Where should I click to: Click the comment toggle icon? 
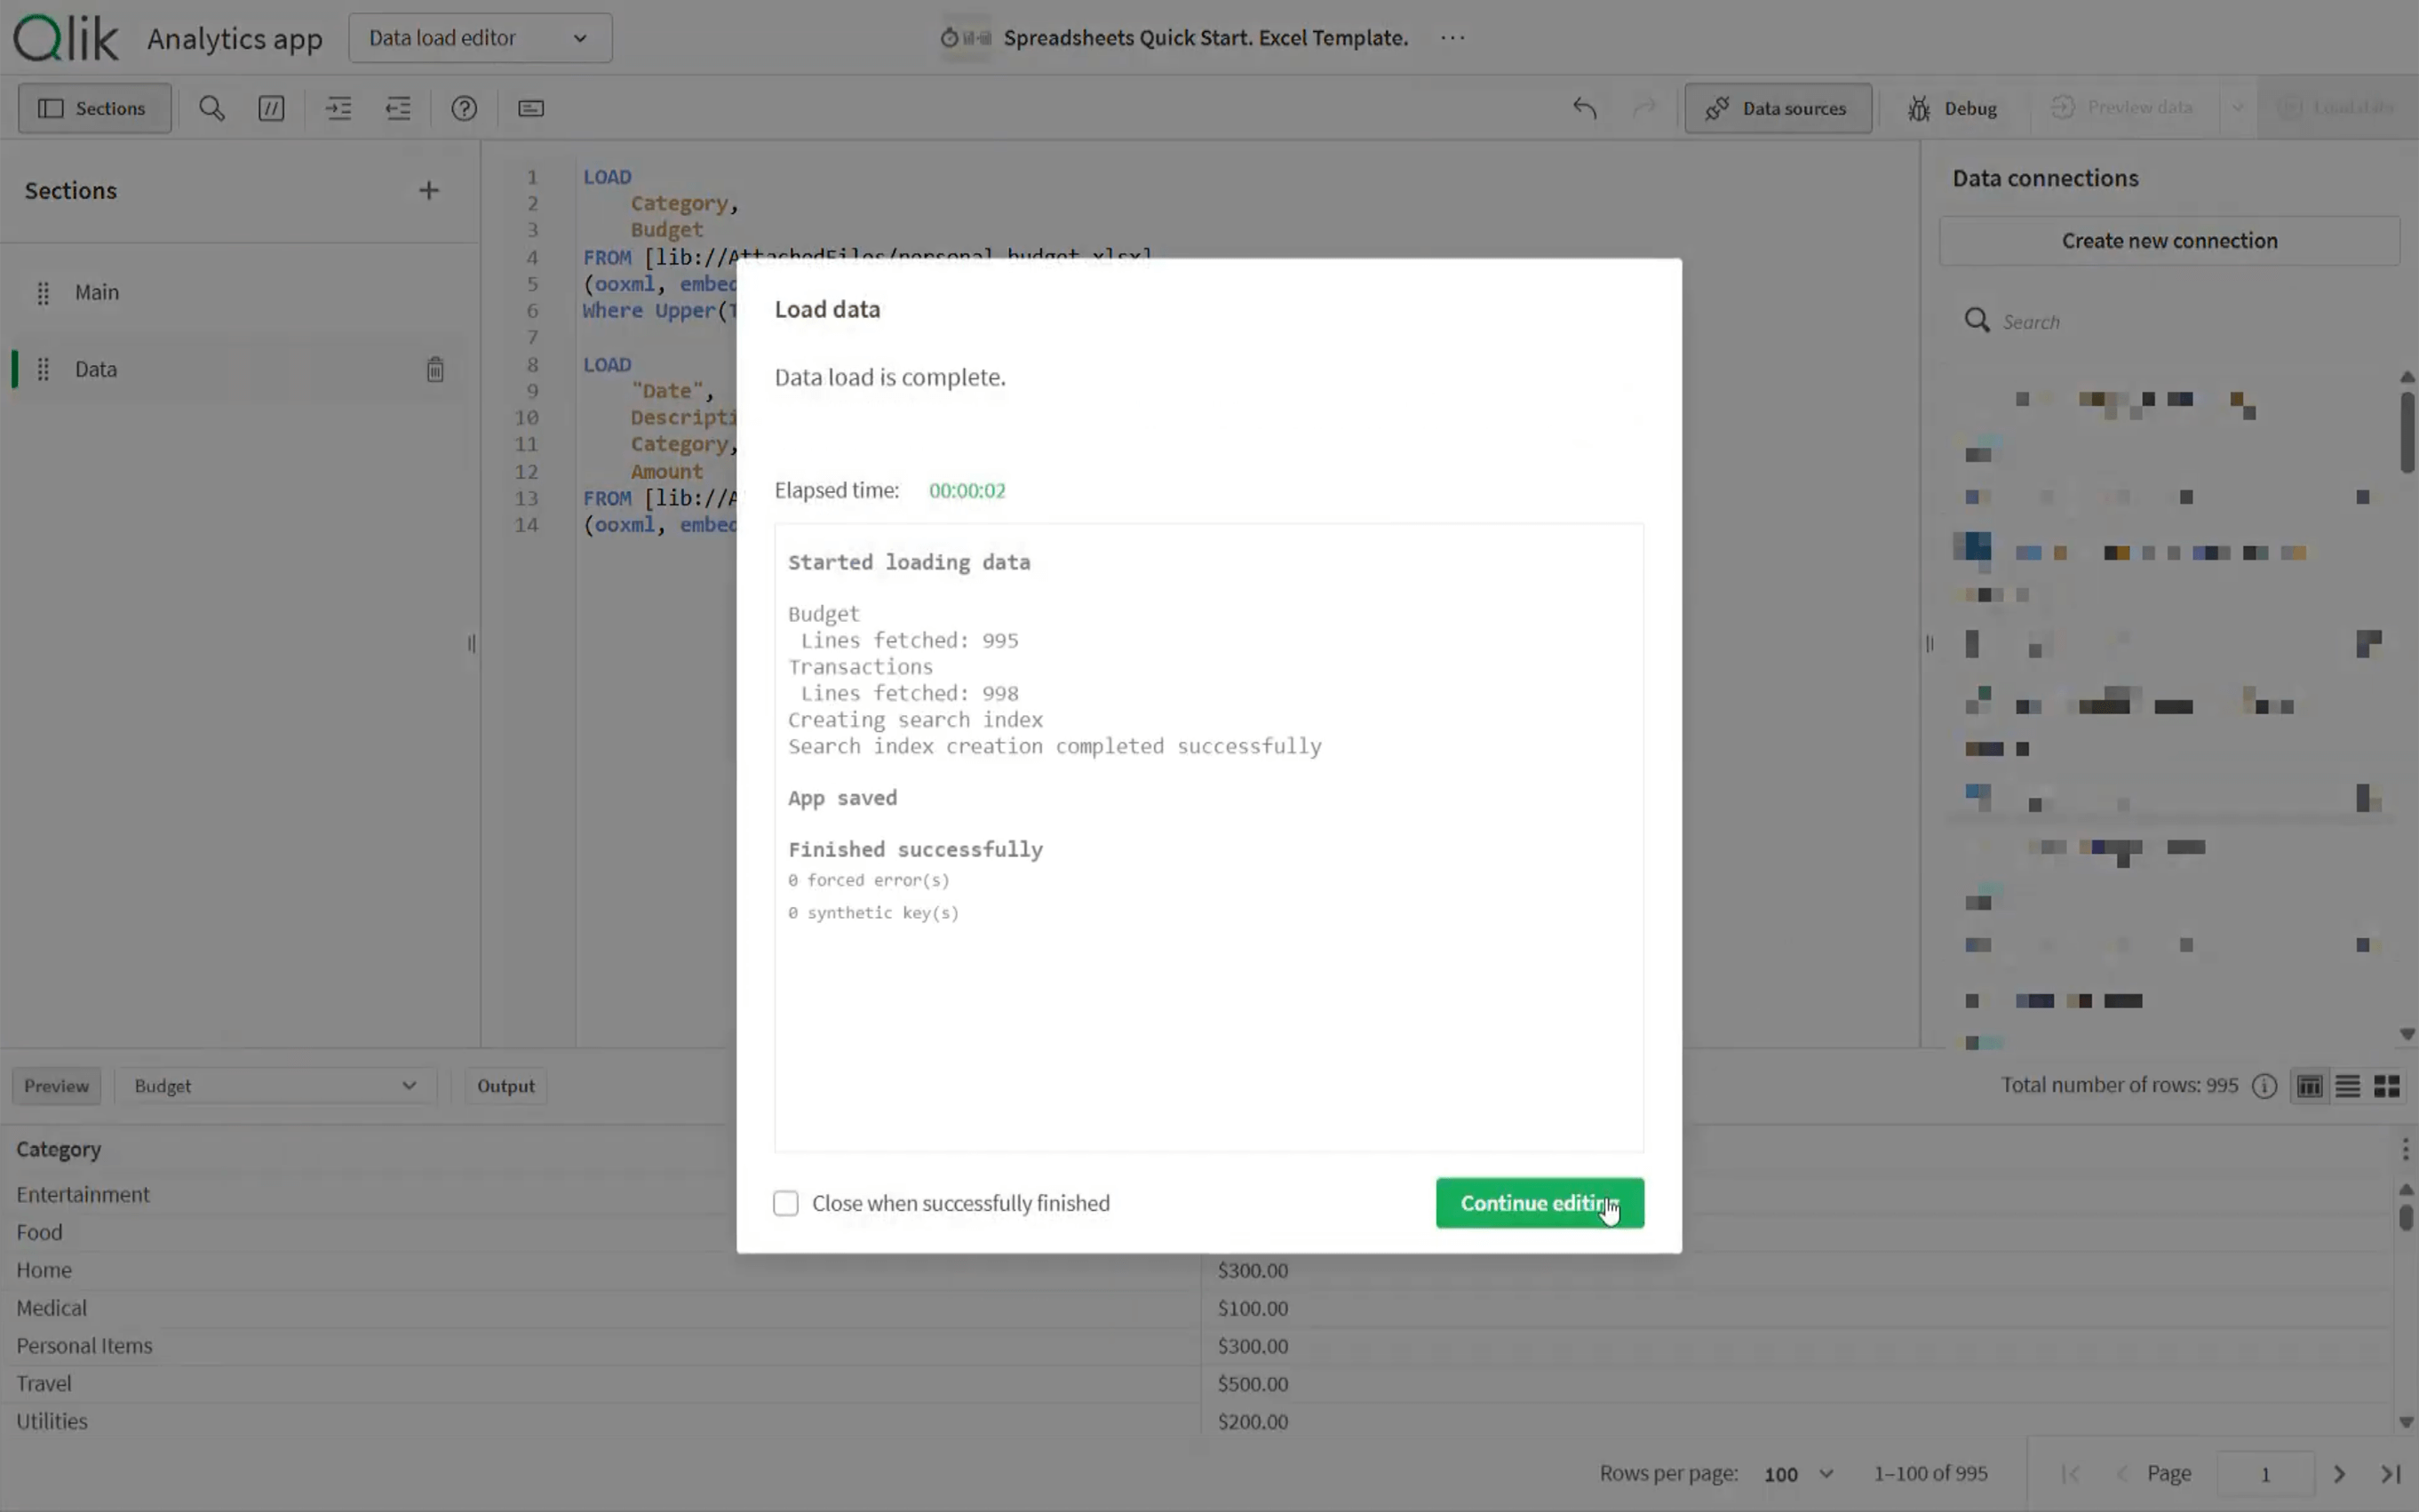tap(271, 108)
